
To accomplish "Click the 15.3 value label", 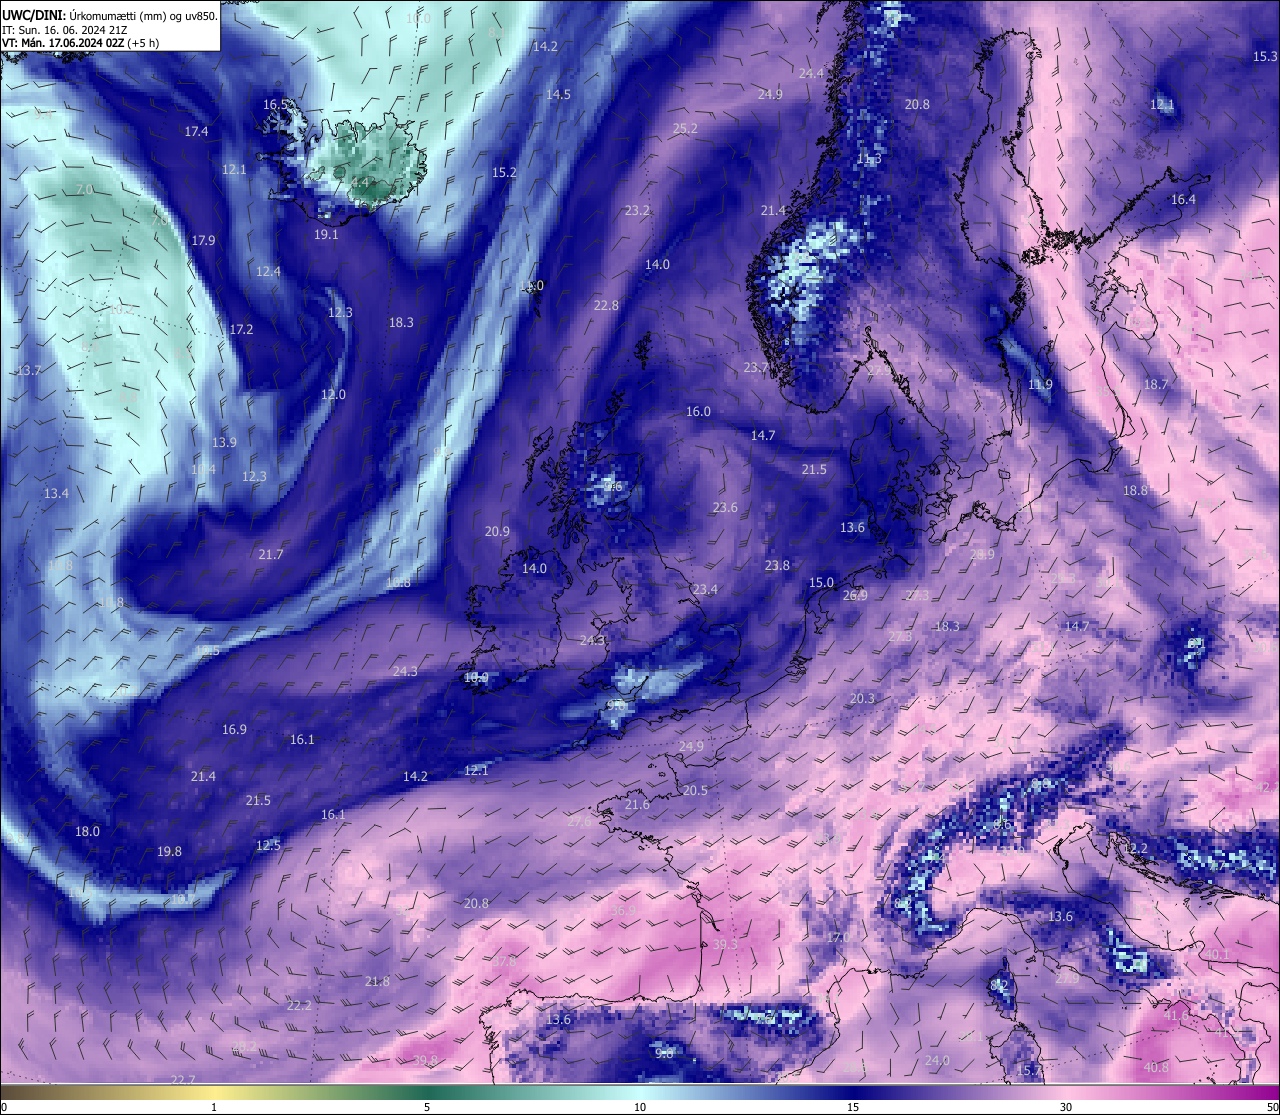I will tap(1265, 57).
